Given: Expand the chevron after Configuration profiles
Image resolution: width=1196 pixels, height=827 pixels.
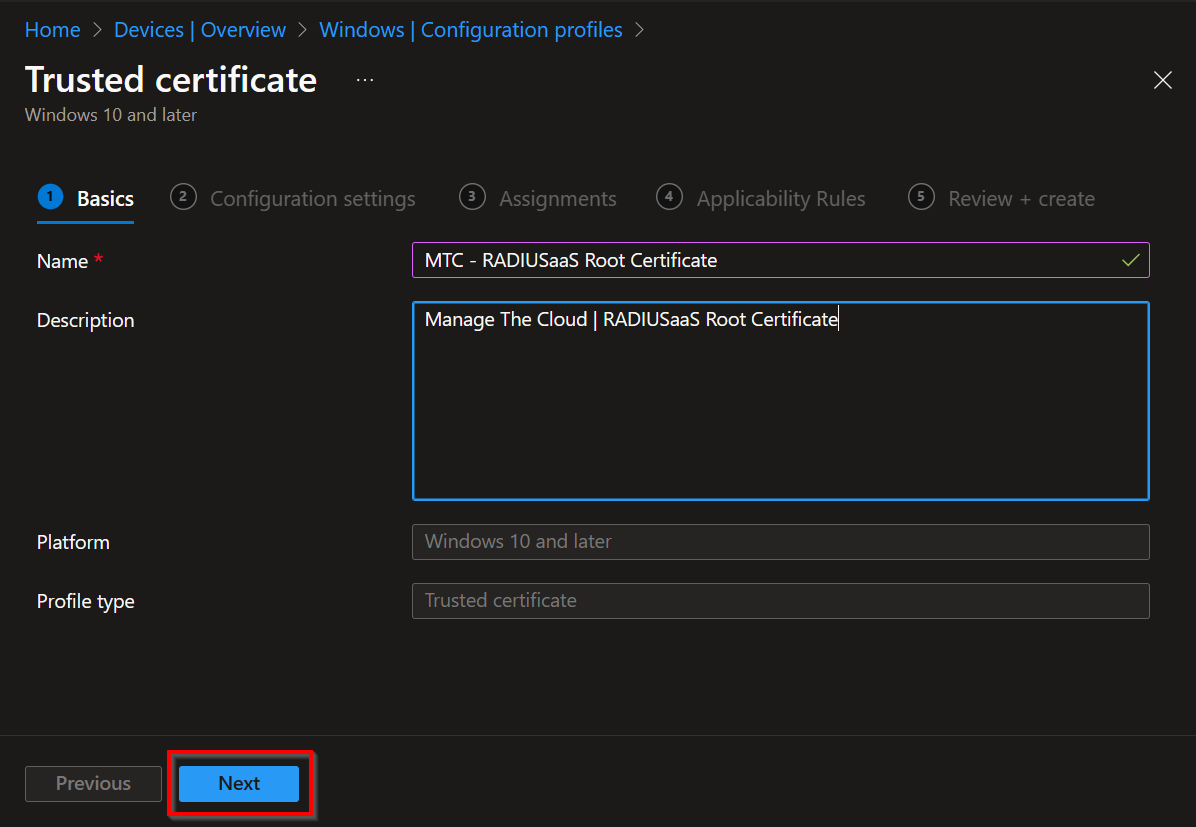Looking at the screenshot, I should click(639, 30).
